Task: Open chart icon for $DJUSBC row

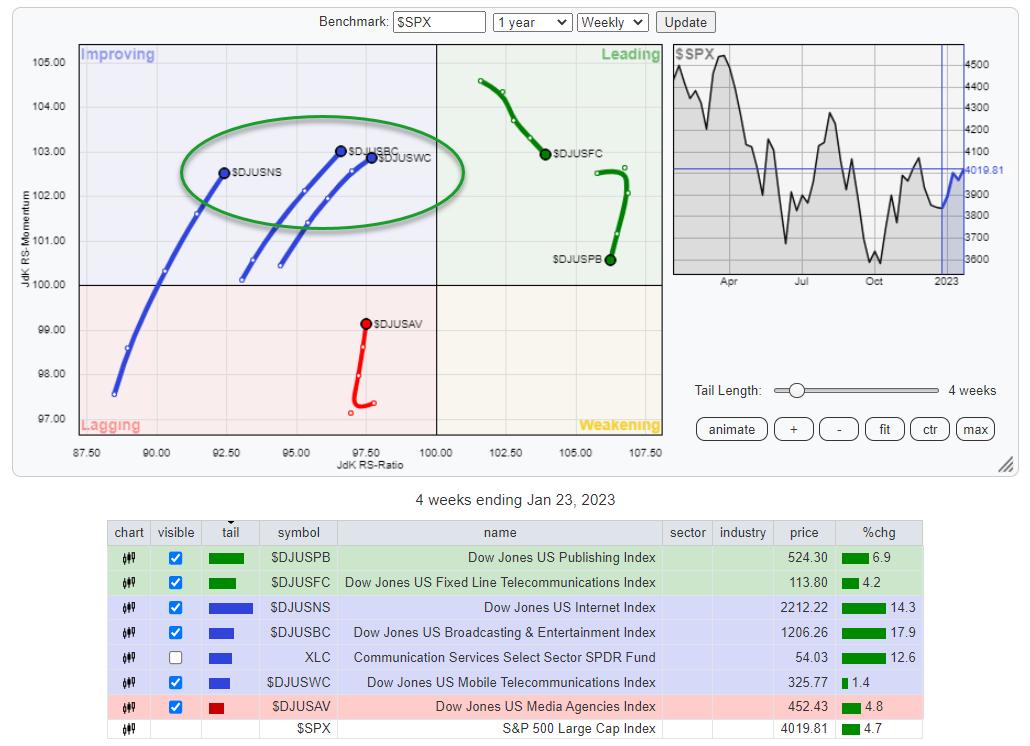Action: tap(129, 633)
